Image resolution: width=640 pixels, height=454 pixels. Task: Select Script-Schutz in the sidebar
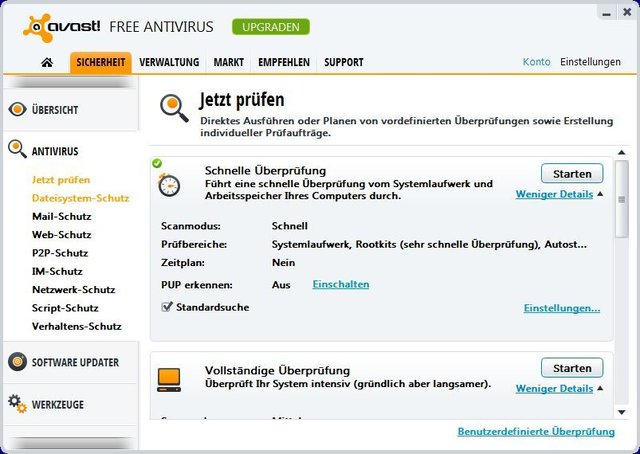[65, 308]
